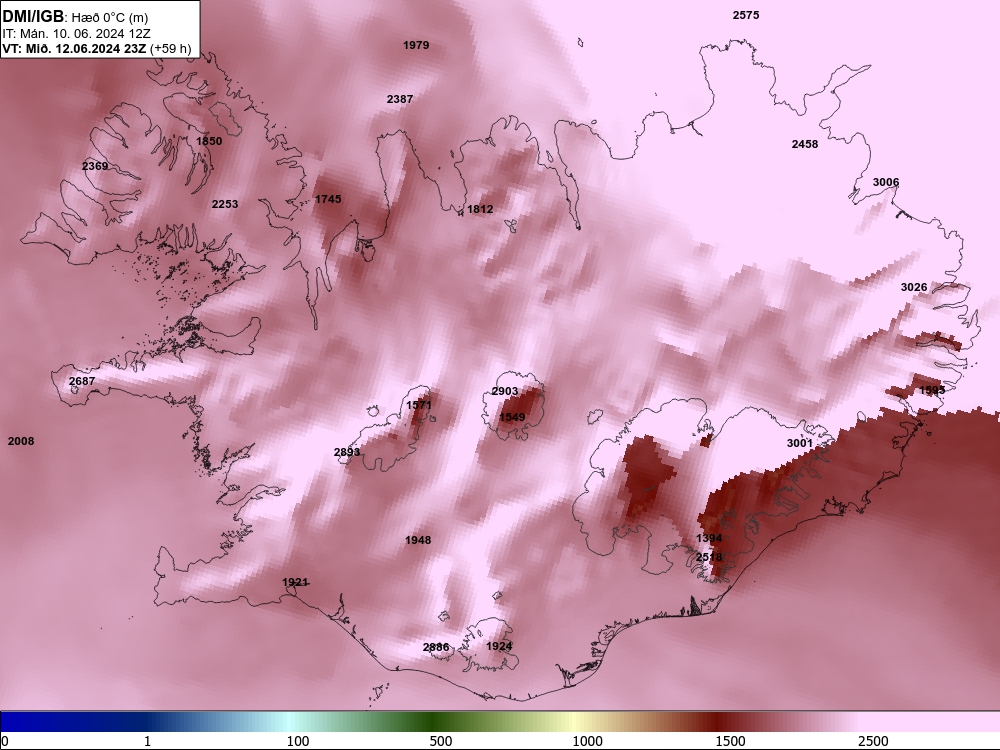Click the 2387 height value
This screenshot has width=1000, height=750.
point(400,99)
